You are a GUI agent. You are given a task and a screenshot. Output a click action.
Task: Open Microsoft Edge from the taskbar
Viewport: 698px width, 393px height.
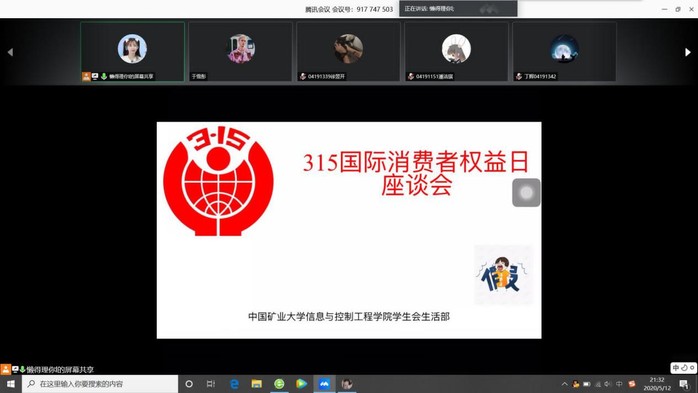tap(234, 384)
